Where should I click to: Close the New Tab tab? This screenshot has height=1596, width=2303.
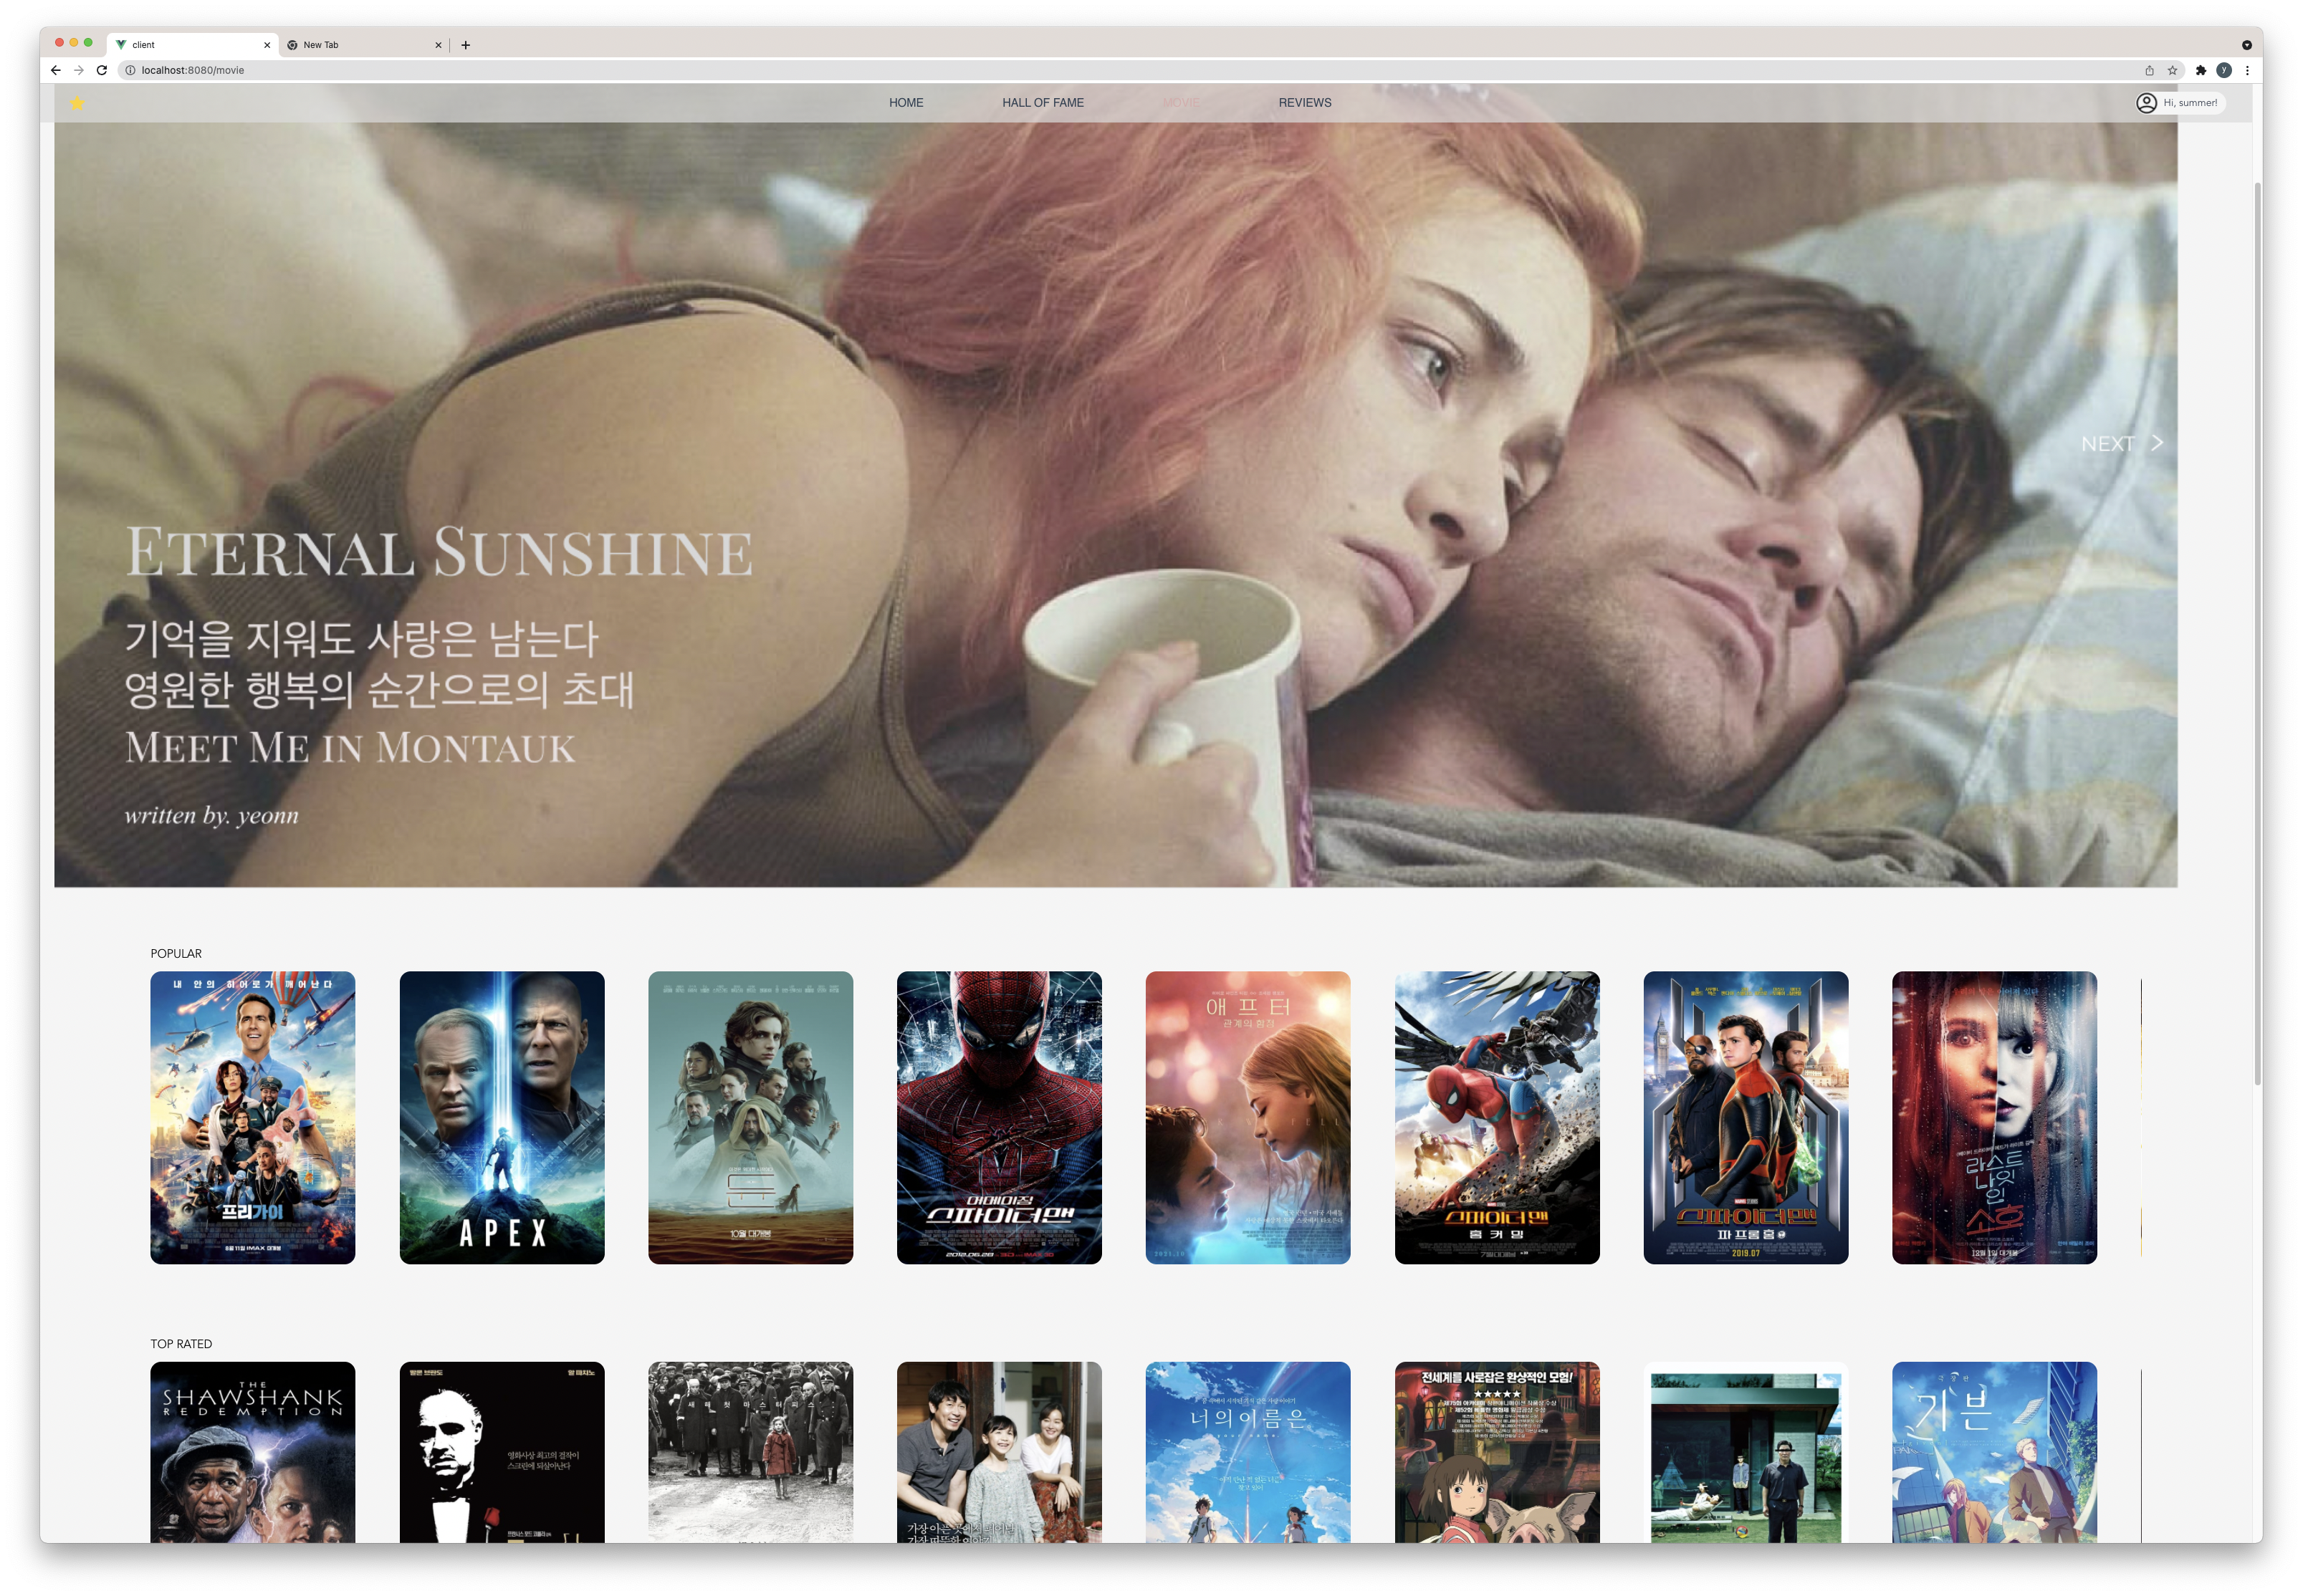pos(438,45)
